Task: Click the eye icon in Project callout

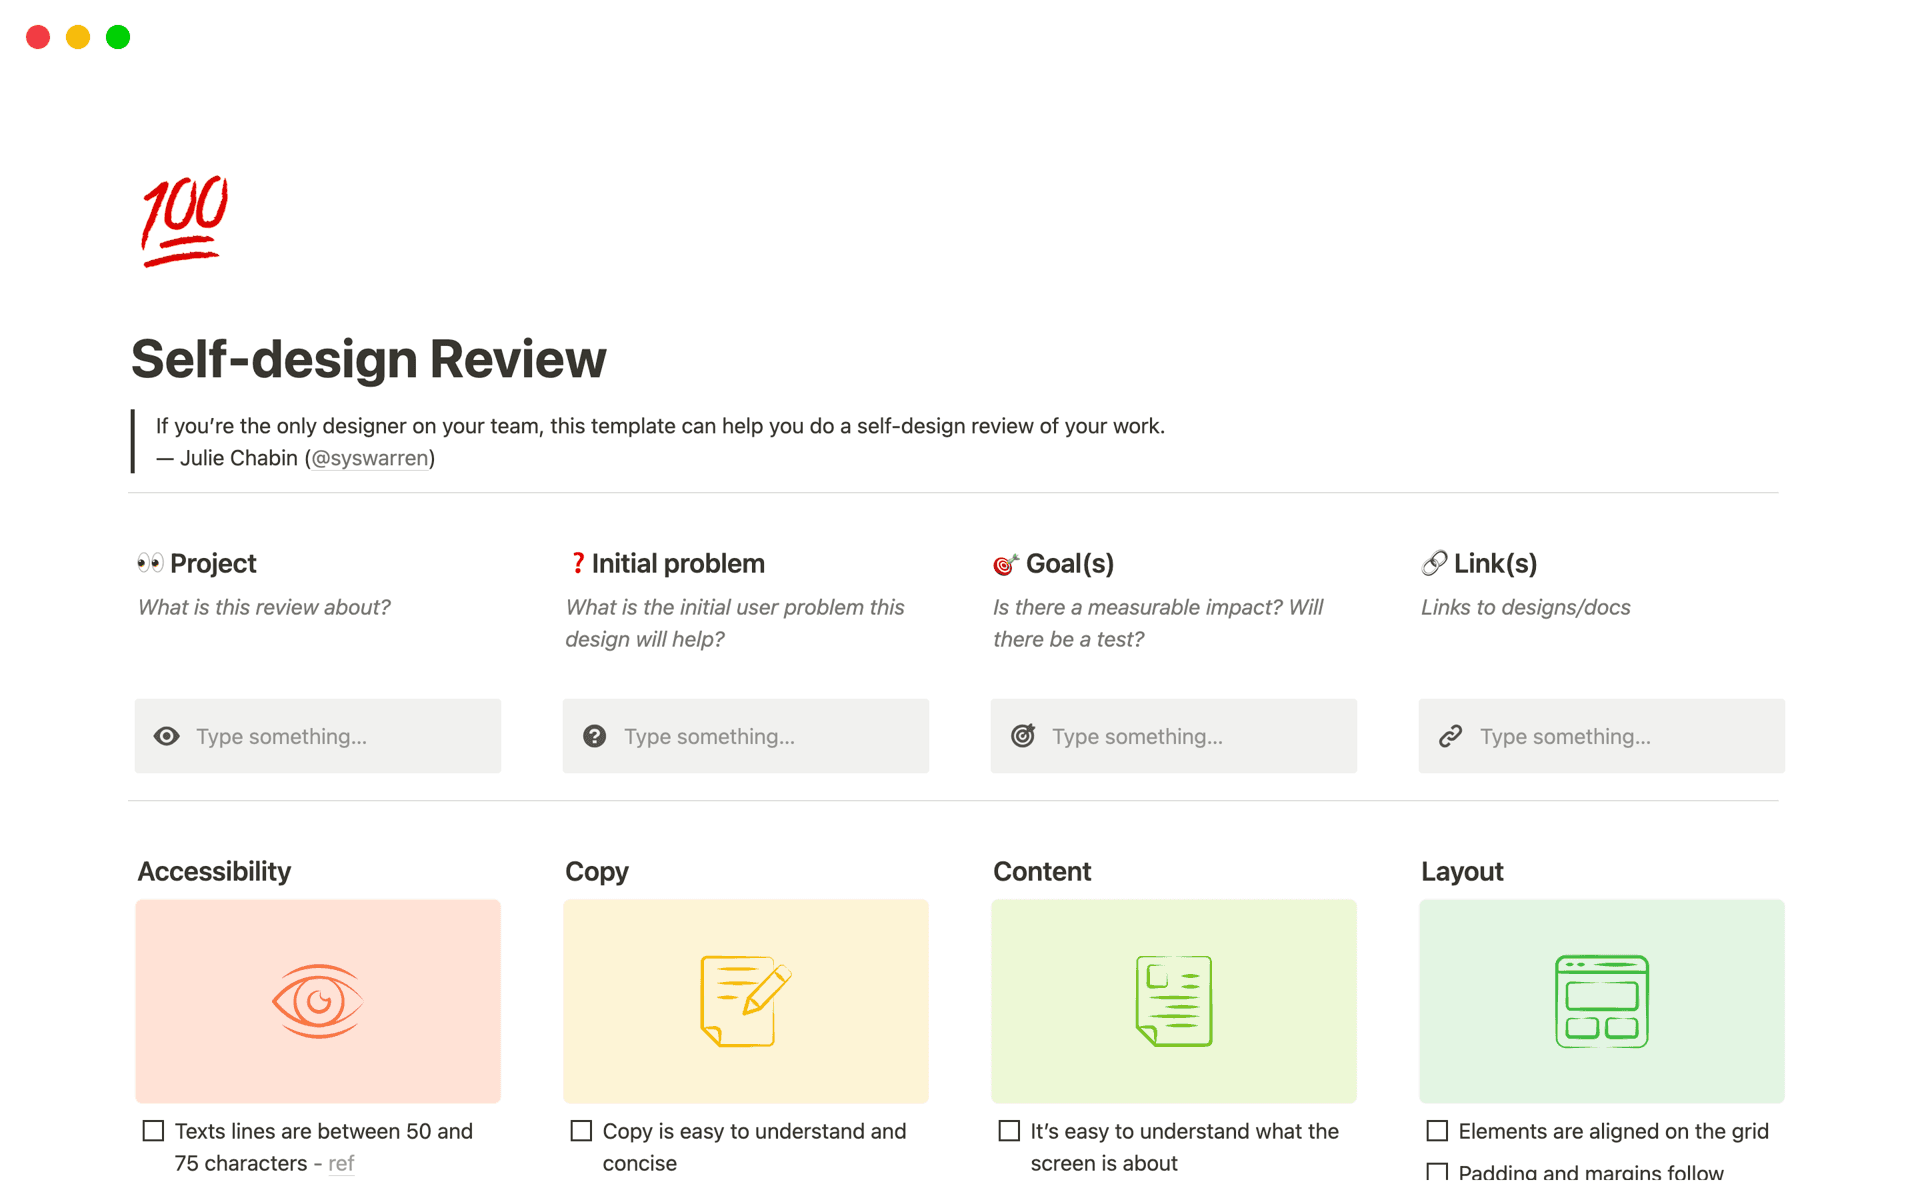Action: [x=167, y=737]
